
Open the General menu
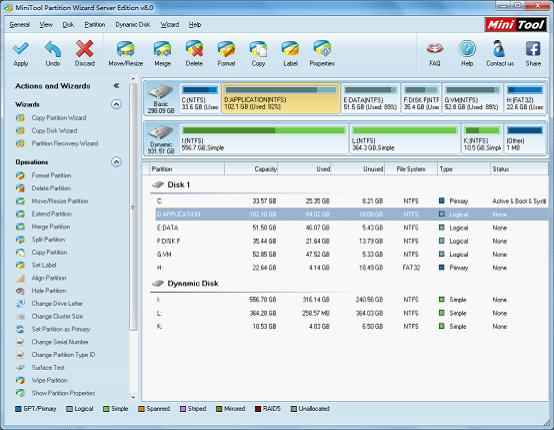tap(19, 25)
